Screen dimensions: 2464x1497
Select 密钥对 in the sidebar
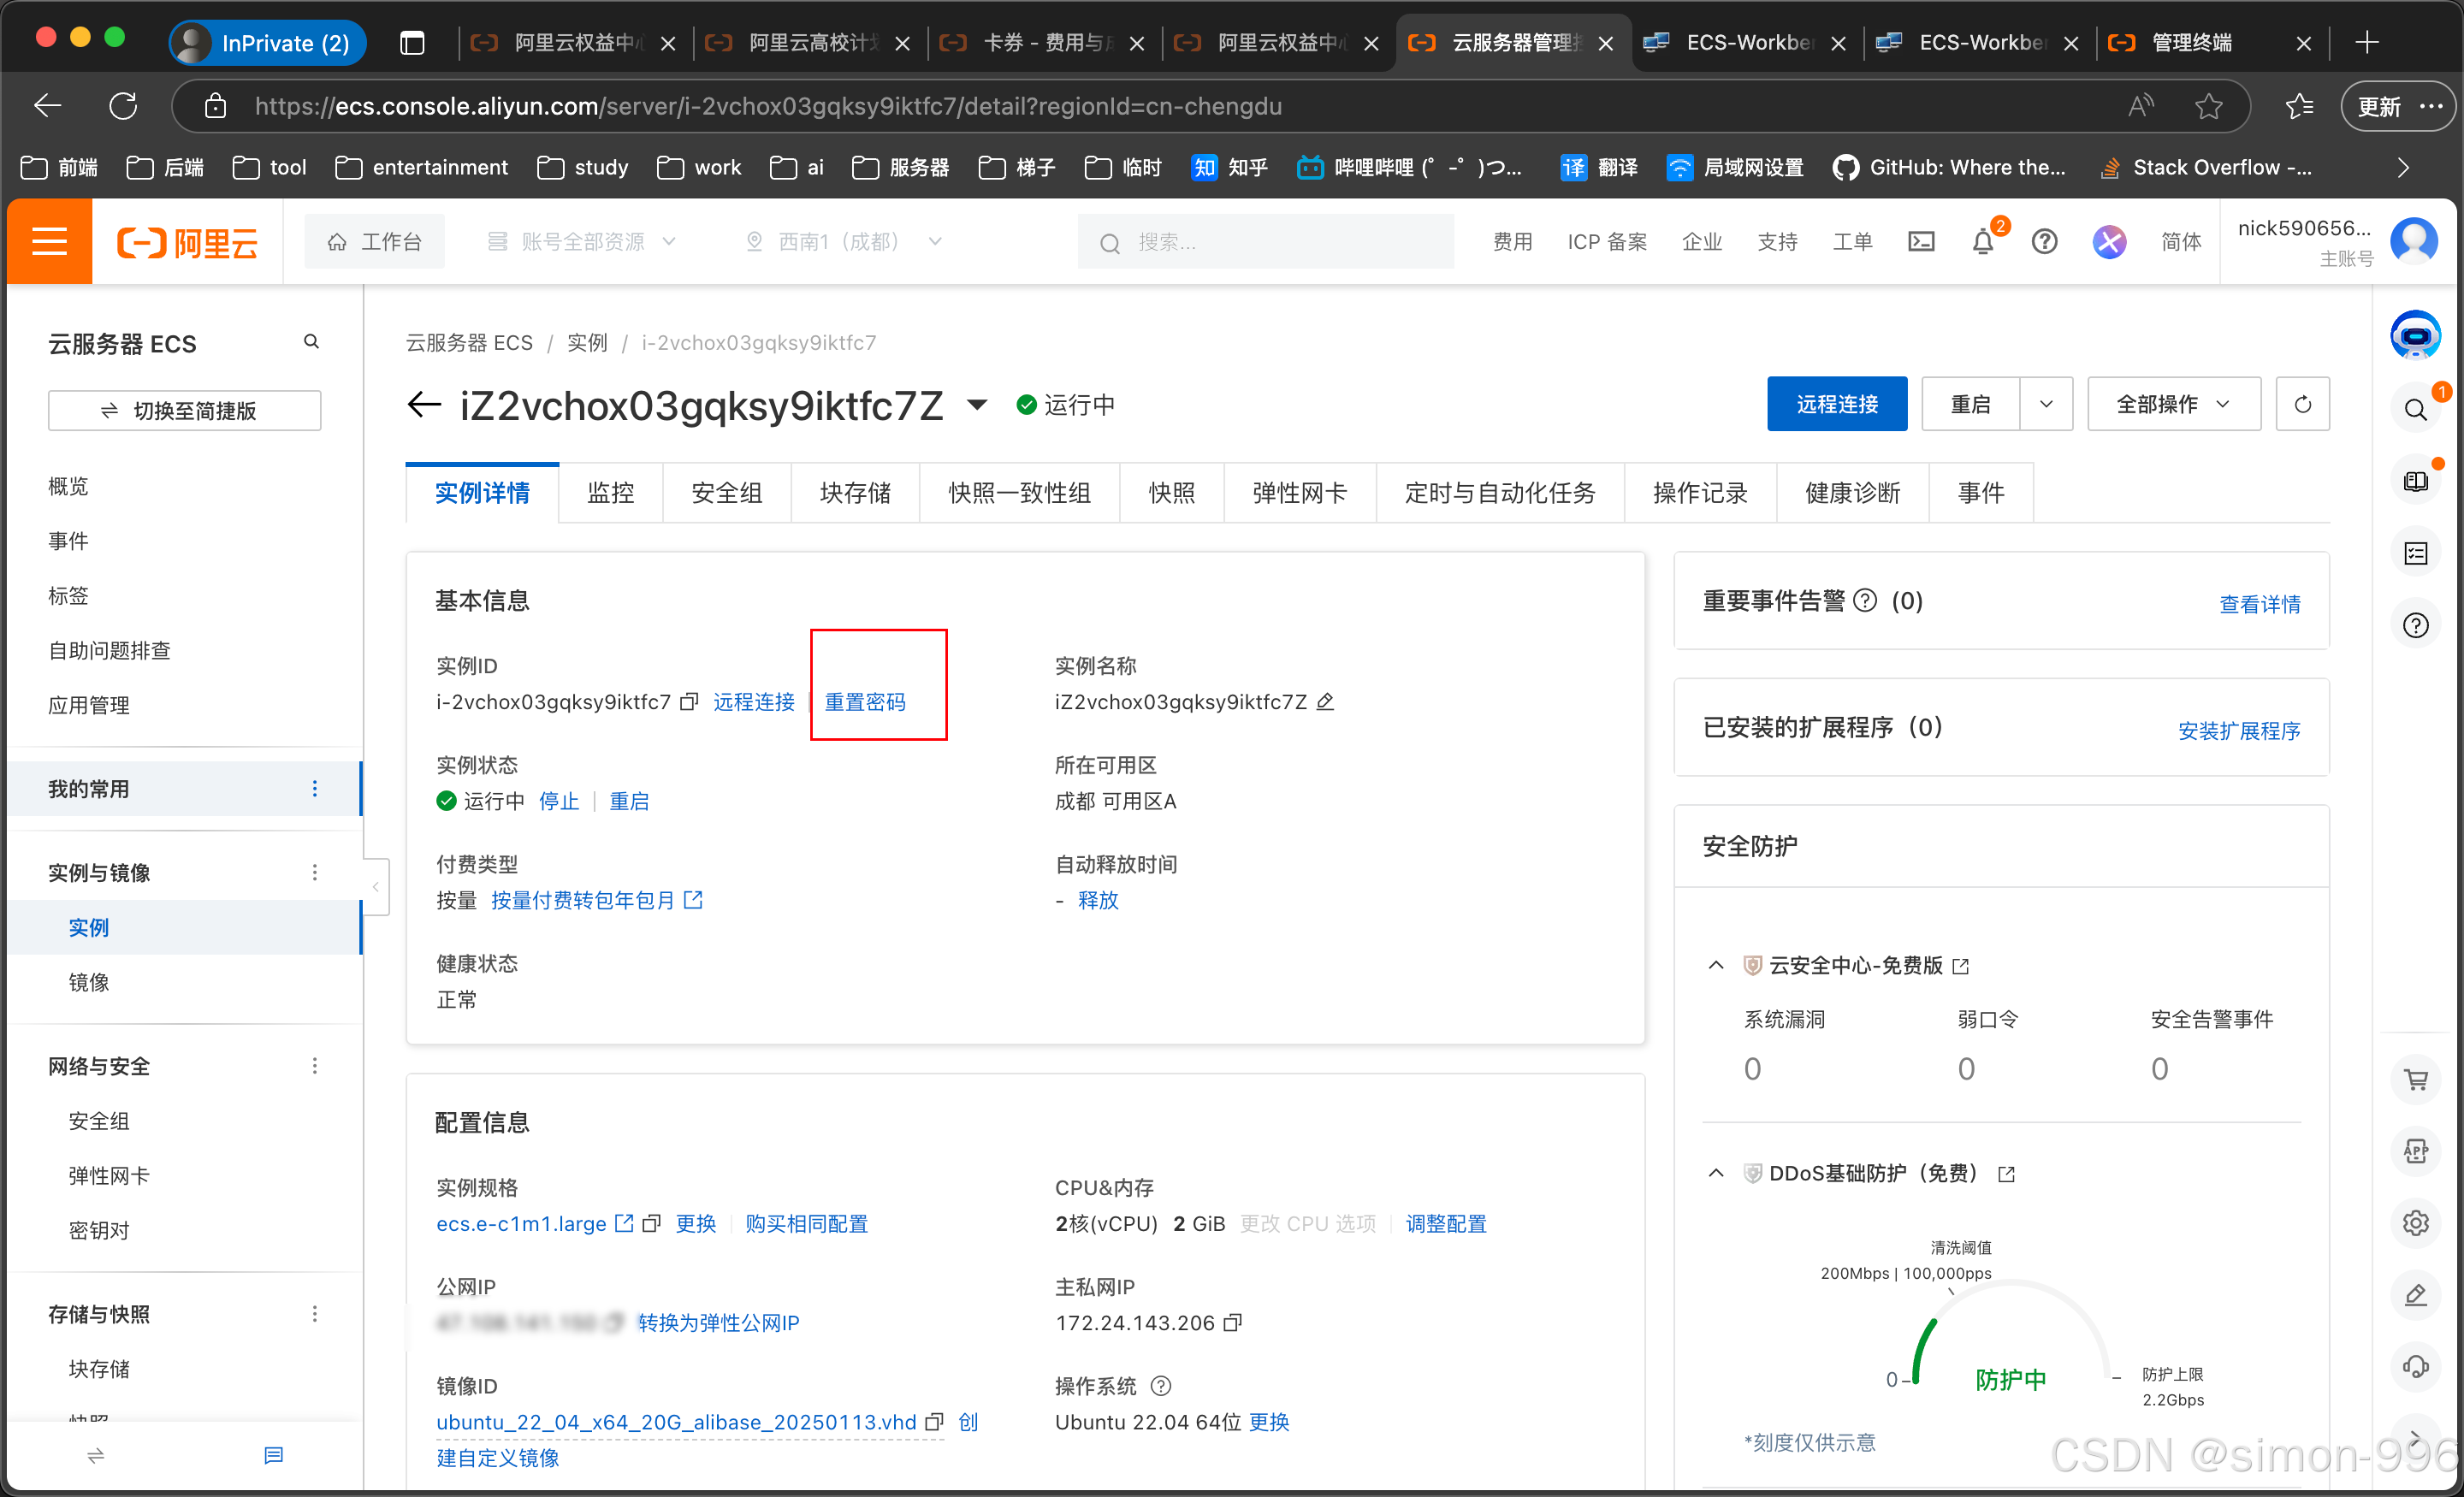[x=99, y=1231]
